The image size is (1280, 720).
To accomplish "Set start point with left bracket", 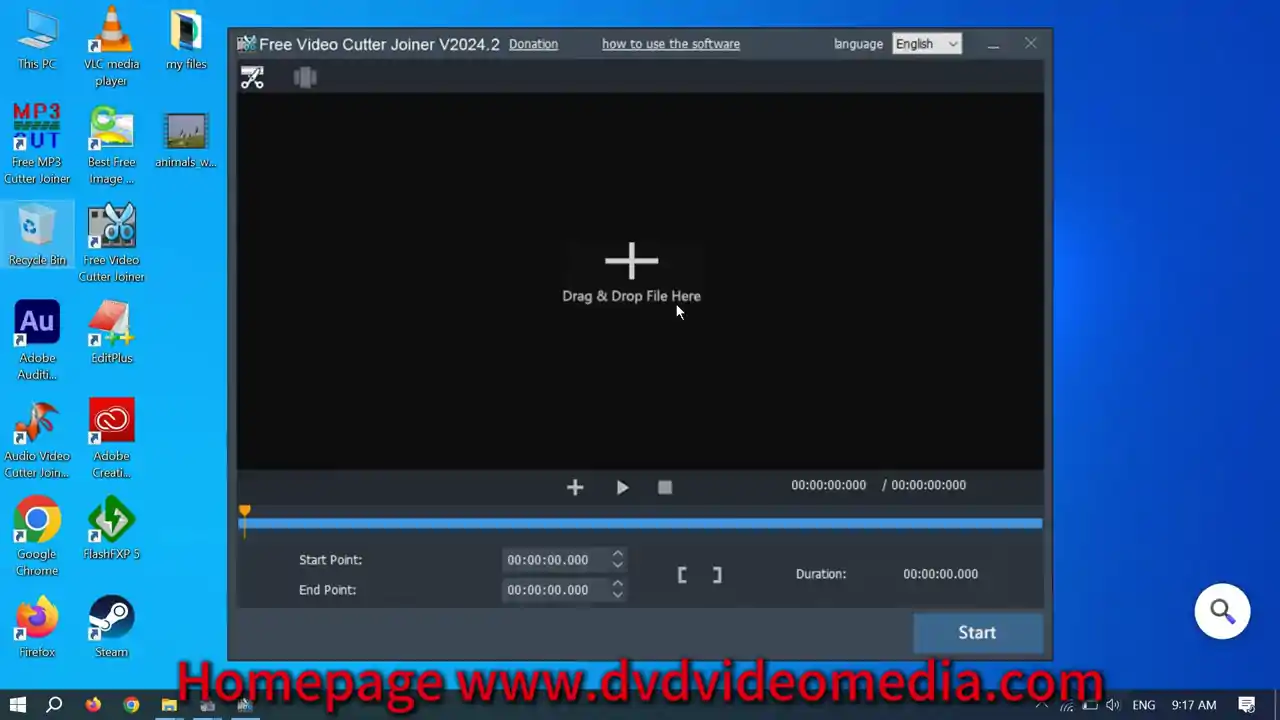I will 682,574.
